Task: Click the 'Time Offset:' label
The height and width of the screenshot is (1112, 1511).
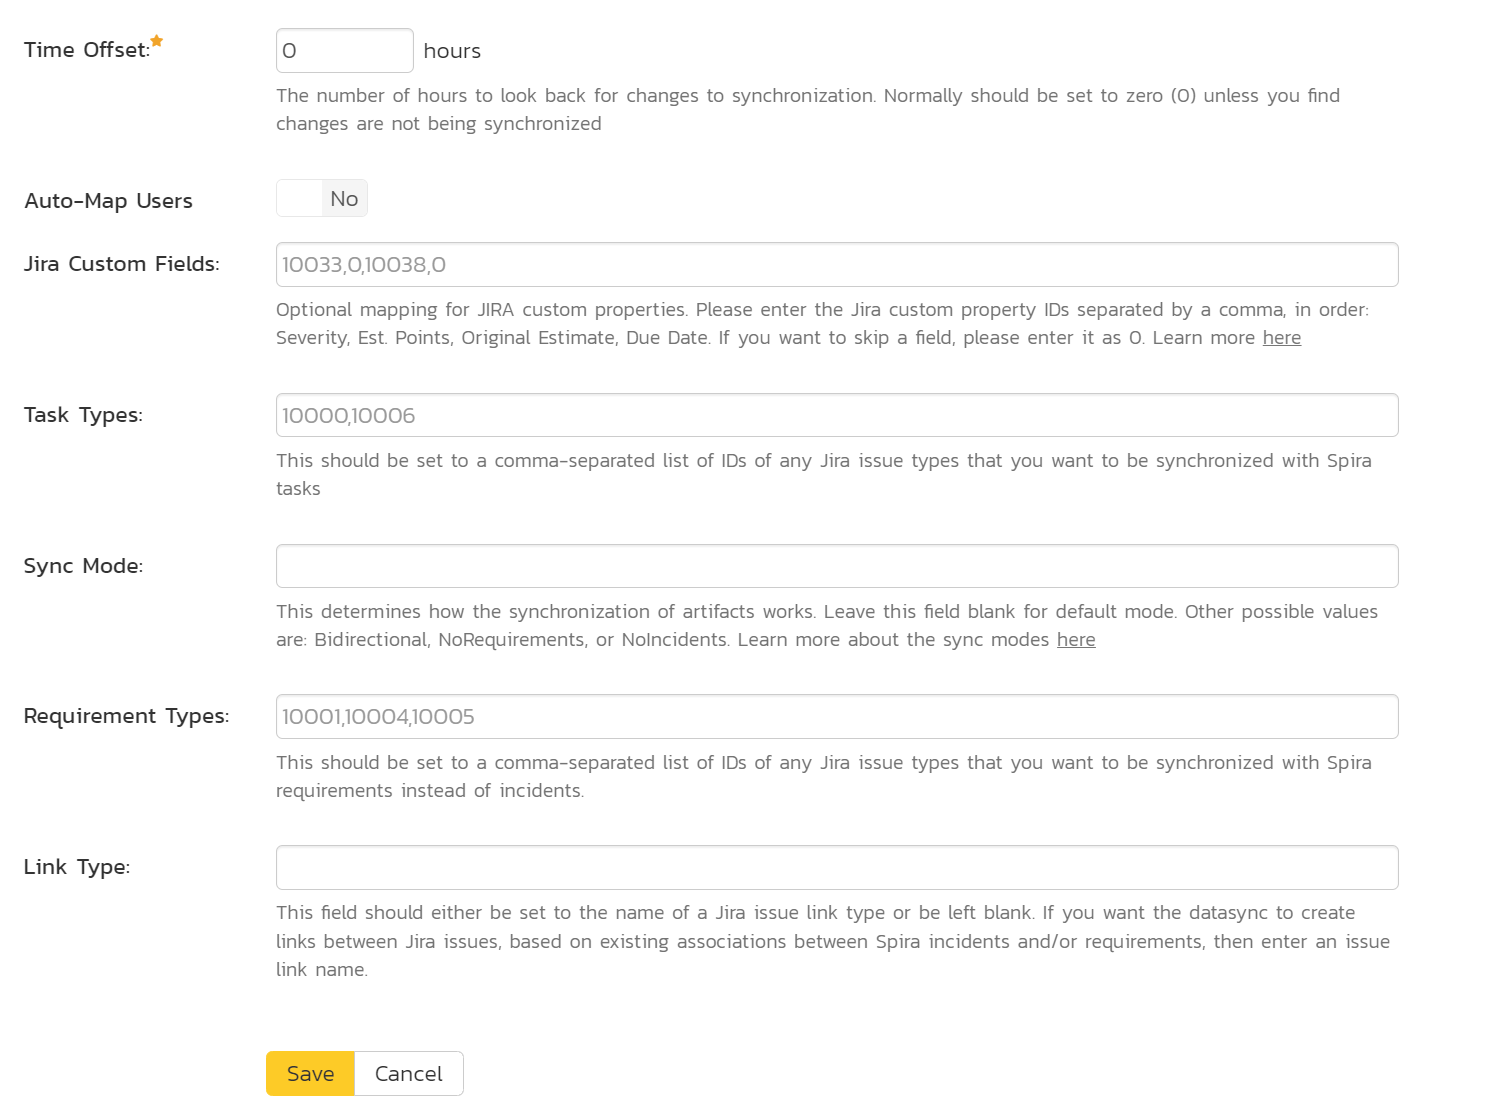Action: pos(87,50)
